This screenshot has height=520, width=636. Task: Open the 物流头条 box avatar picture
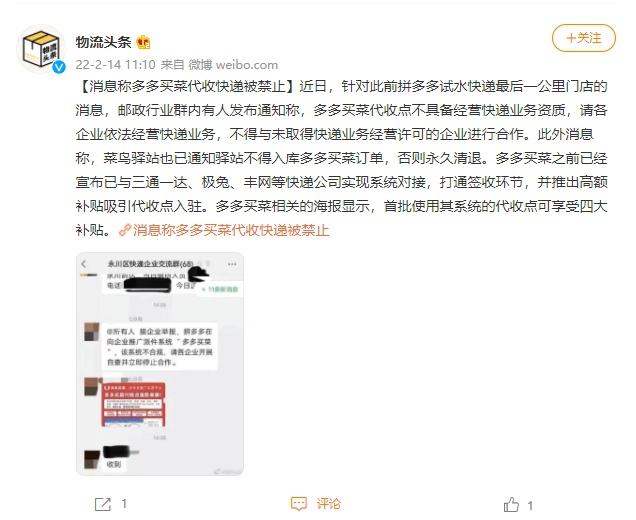tap(41, 49)
